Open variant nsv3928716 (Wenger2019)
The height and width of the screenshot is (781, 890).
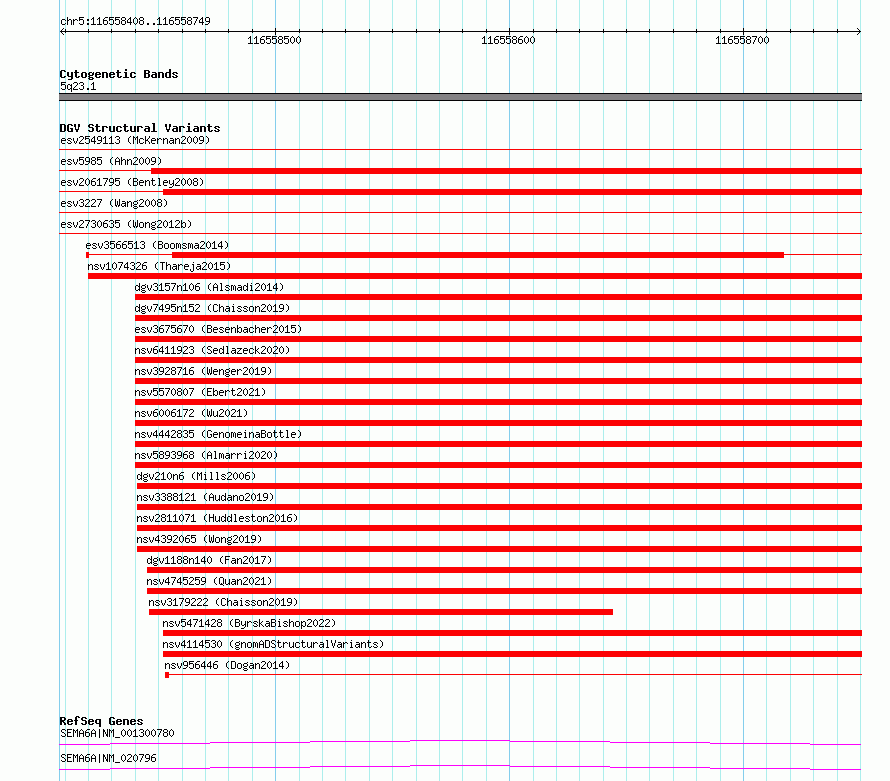203,371
